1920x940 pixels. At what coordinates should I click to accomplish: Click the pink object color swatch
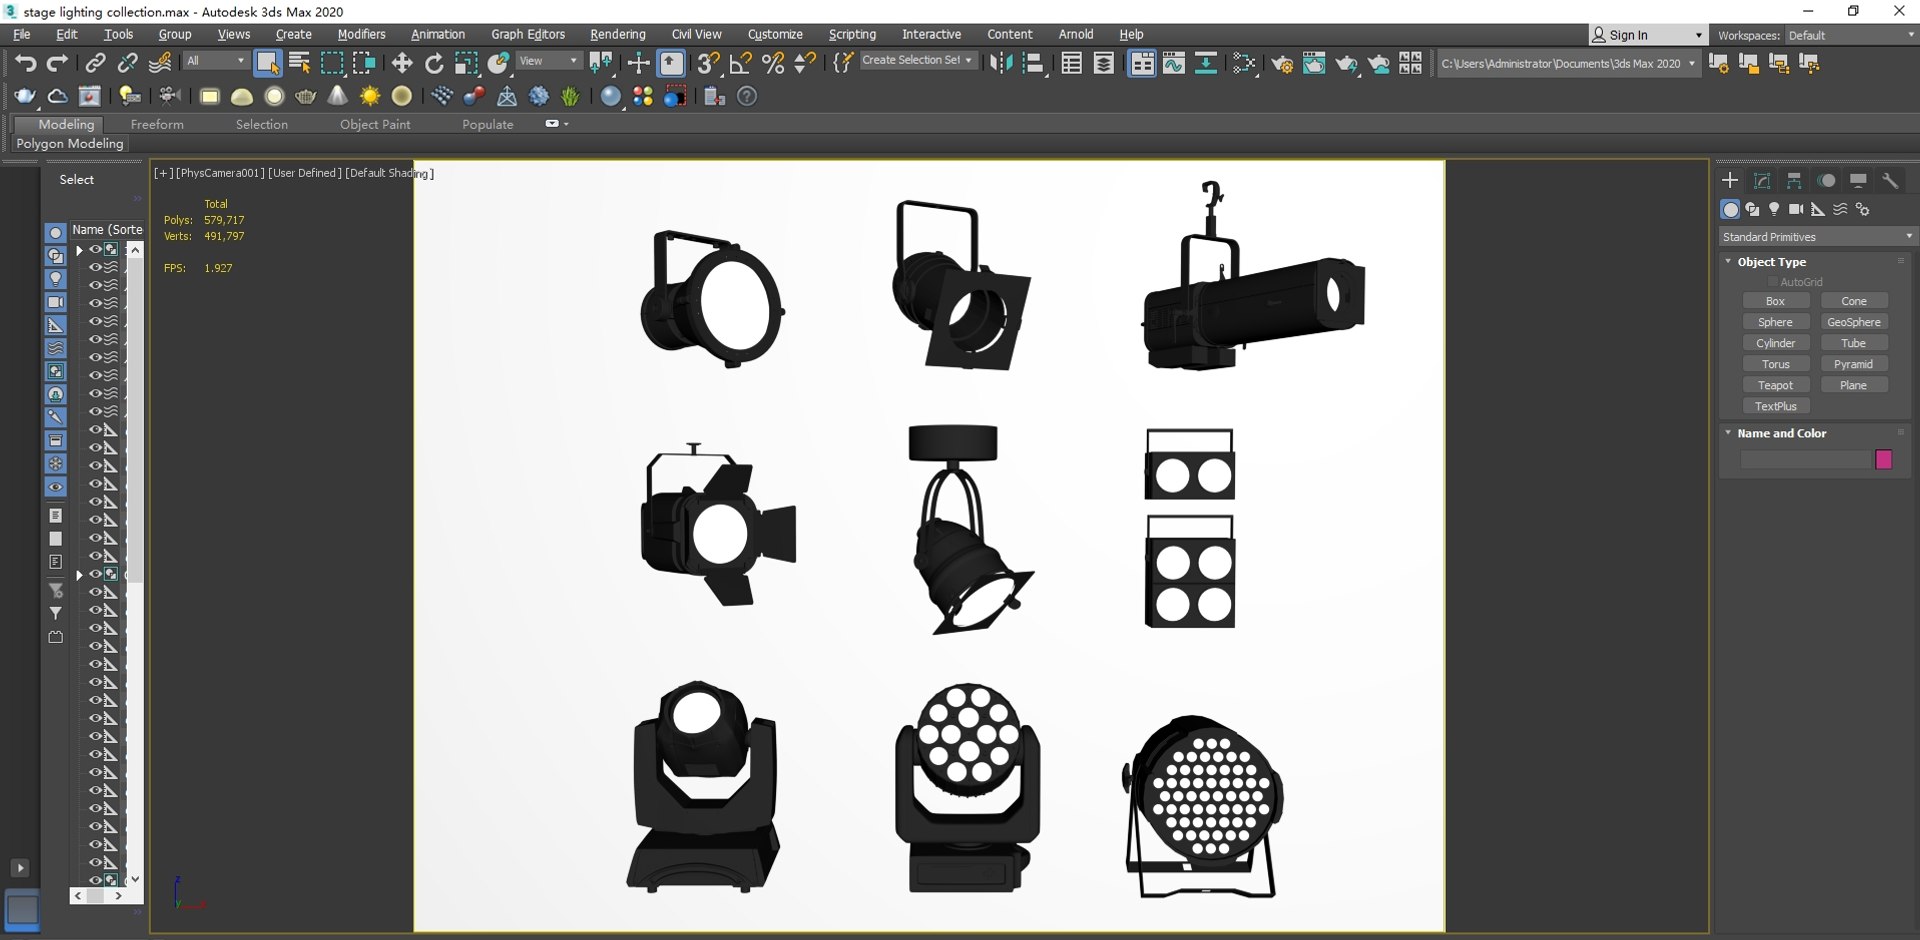(x=1884, y=460)
